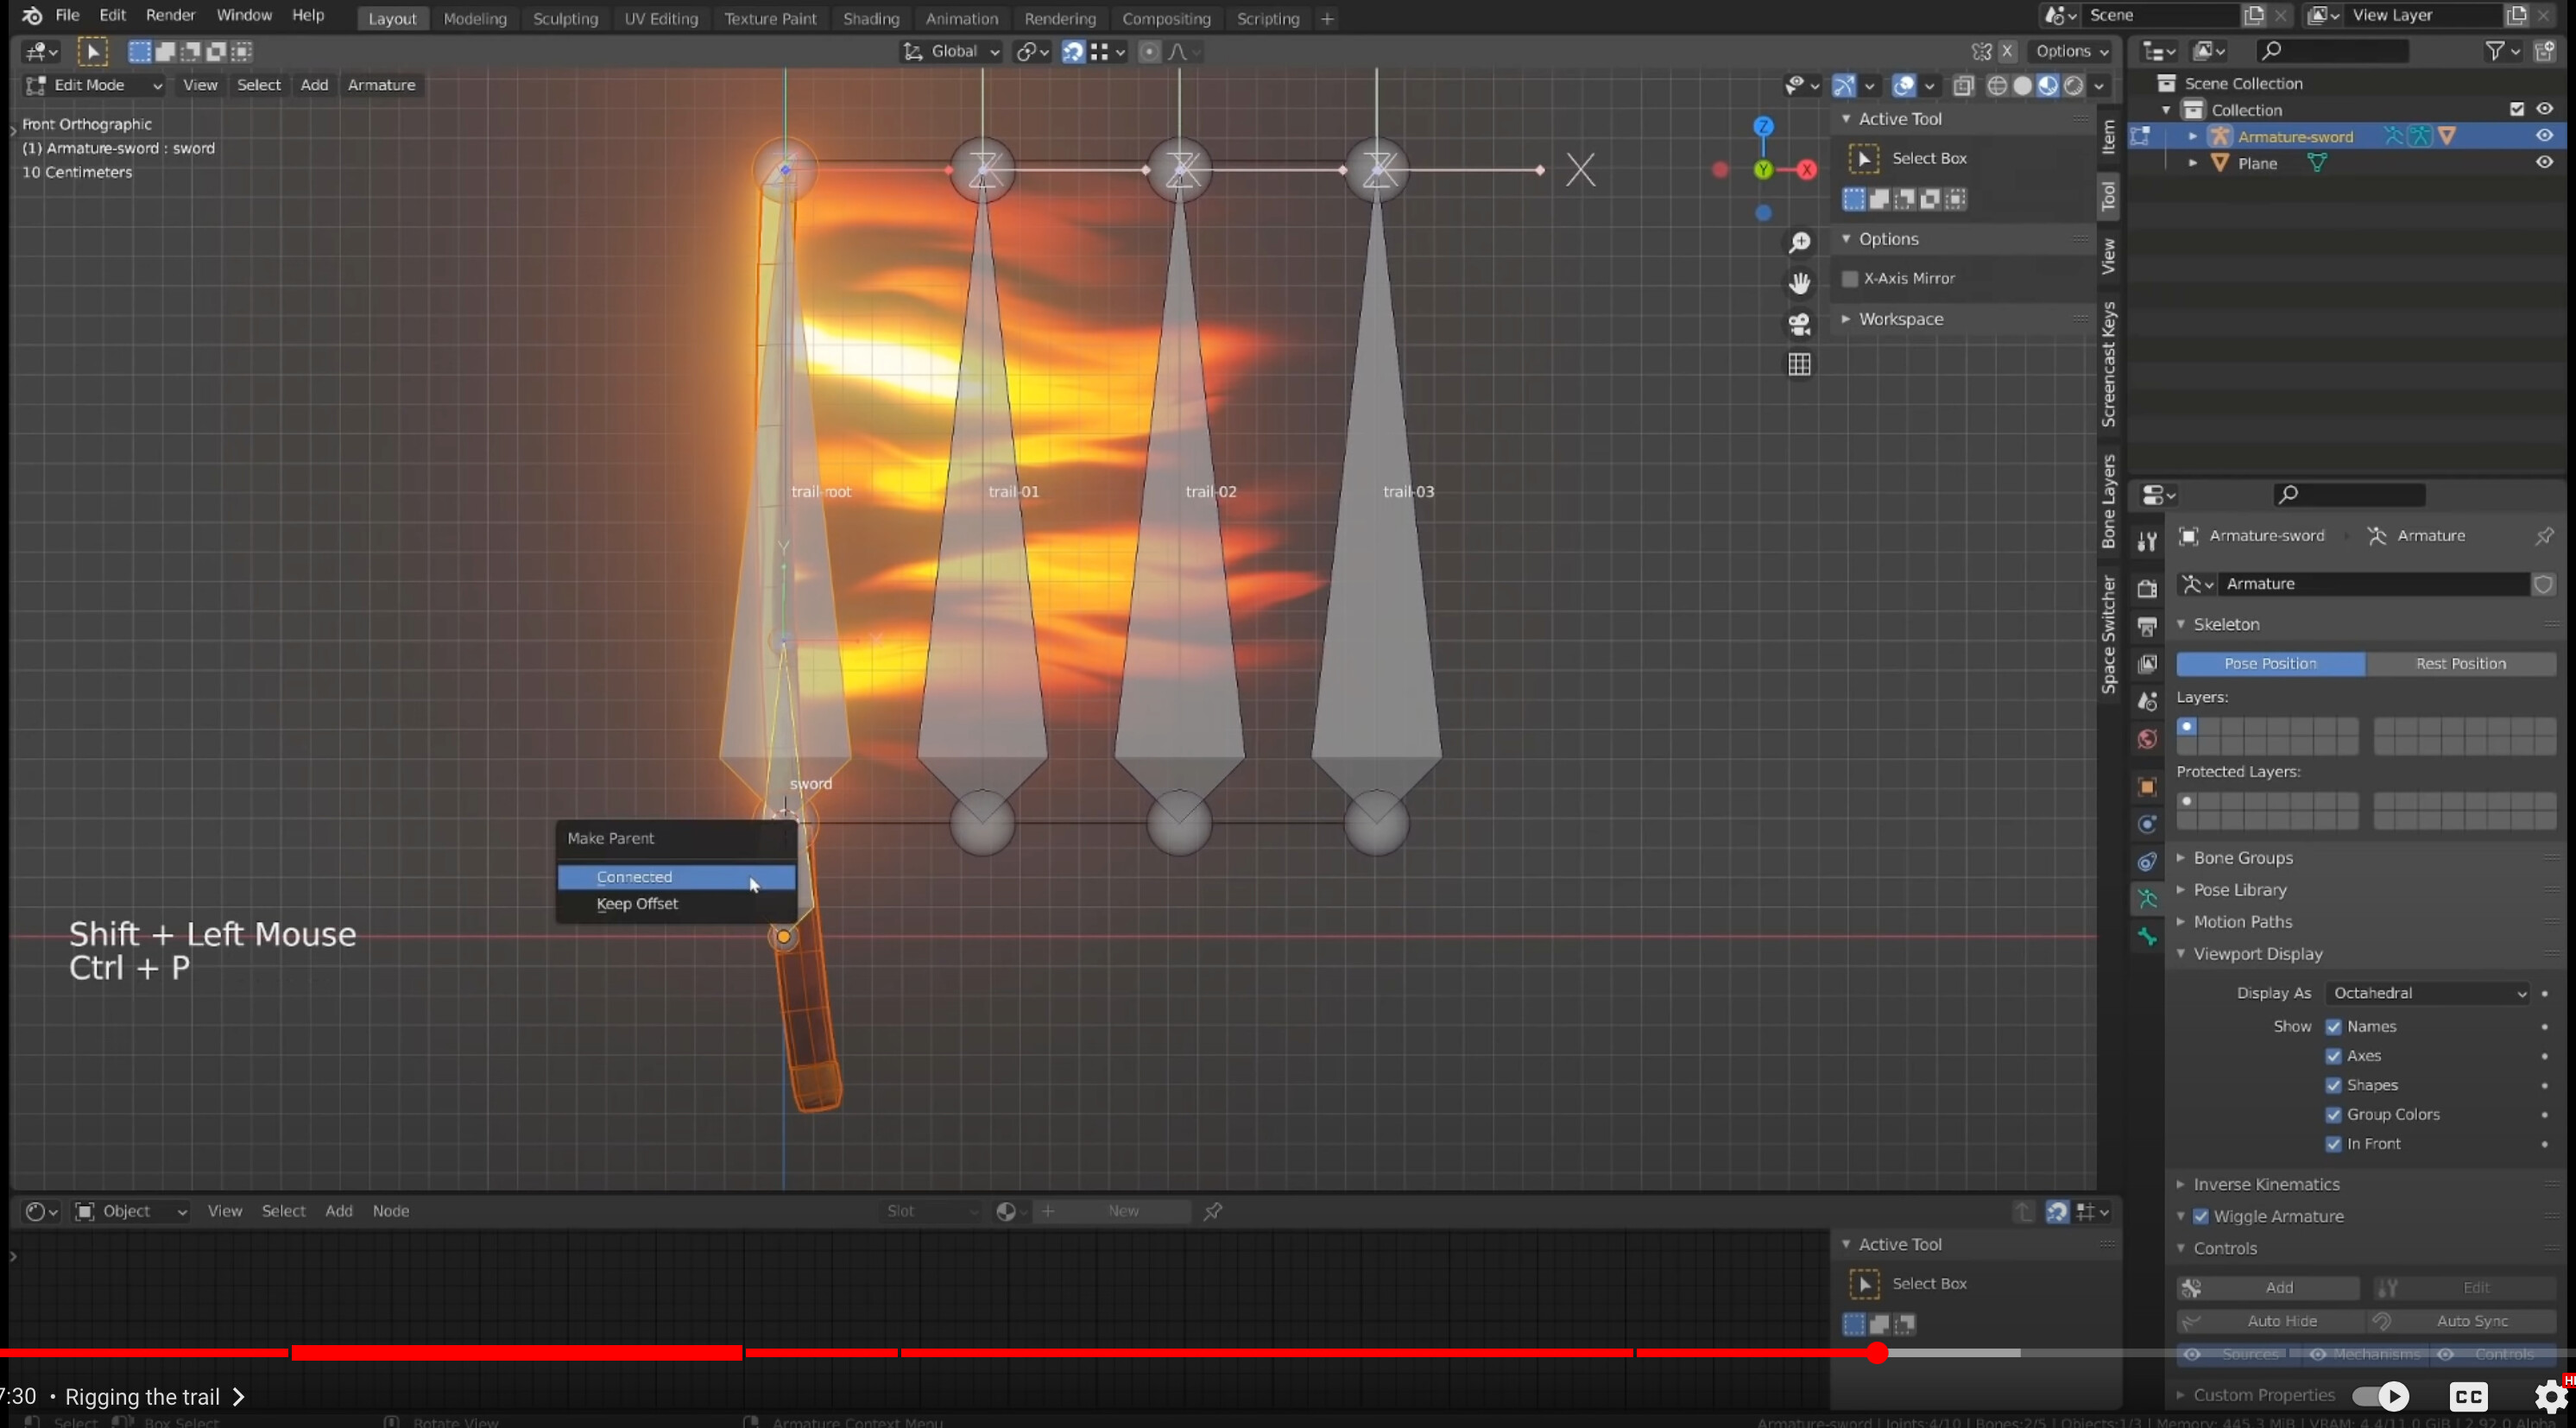Viewport: 2576px width, 1428px height.
Task: Toggle proportional editing icon
Action: click(1149, 52)
